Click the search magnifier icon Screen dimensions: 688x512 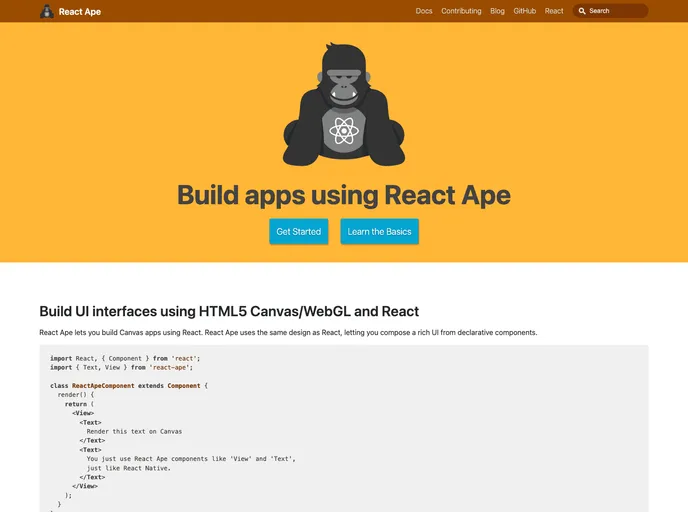coord(582,11)
